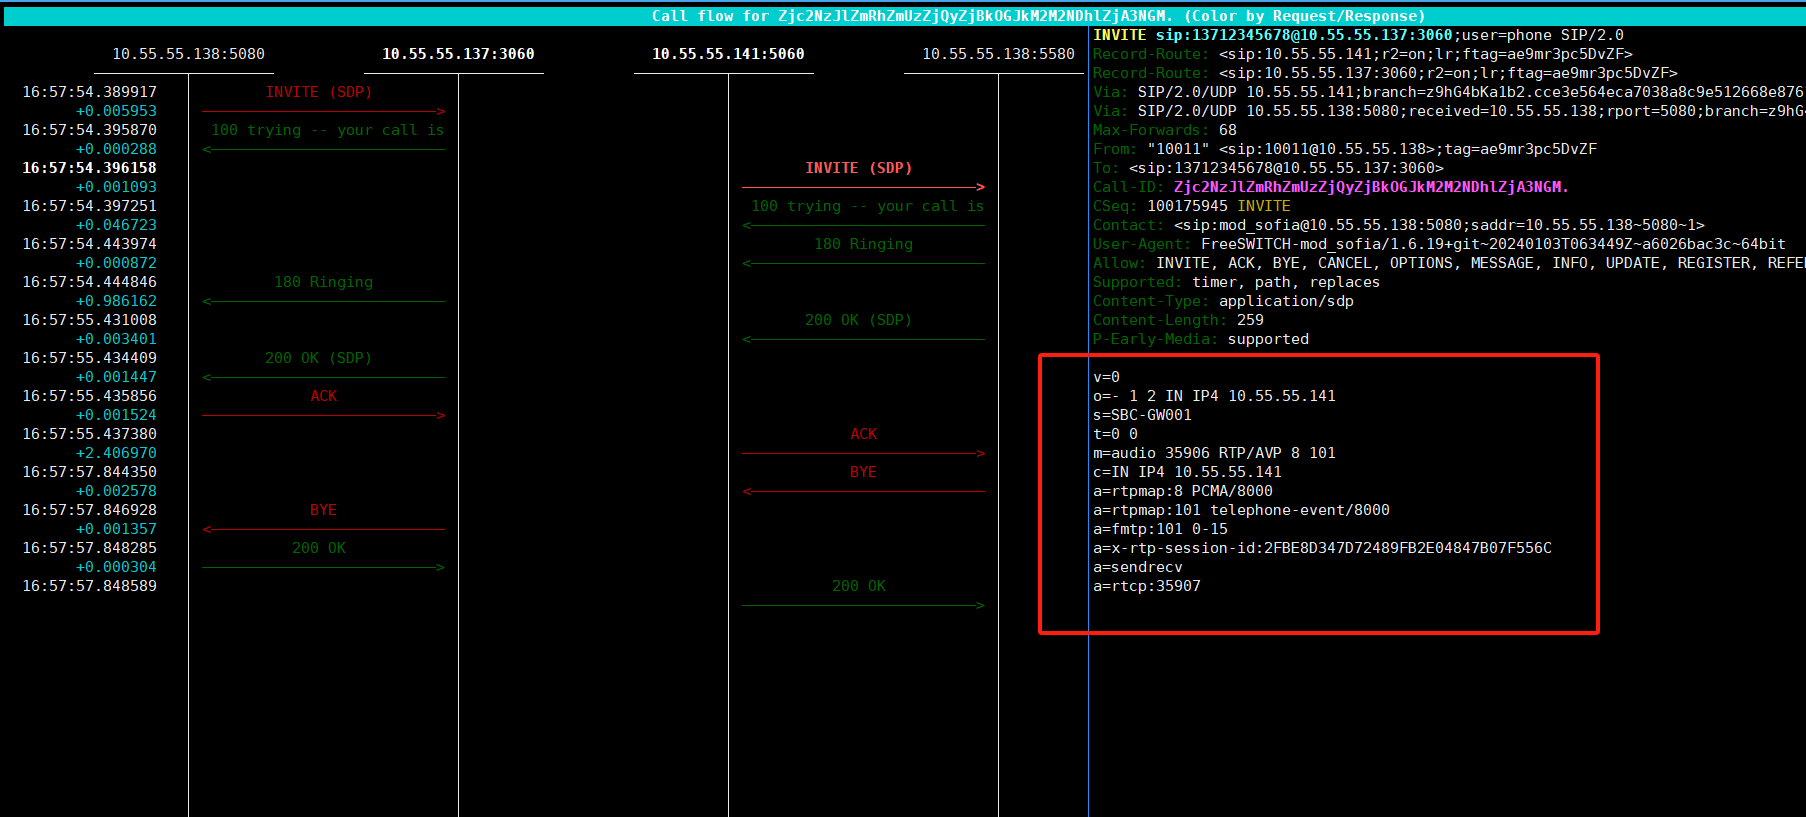The image size is (1806, 817).
Task: Click SDP session name s=SBC-GW001
Action: pyautogui.click(x=1142, y=415)
